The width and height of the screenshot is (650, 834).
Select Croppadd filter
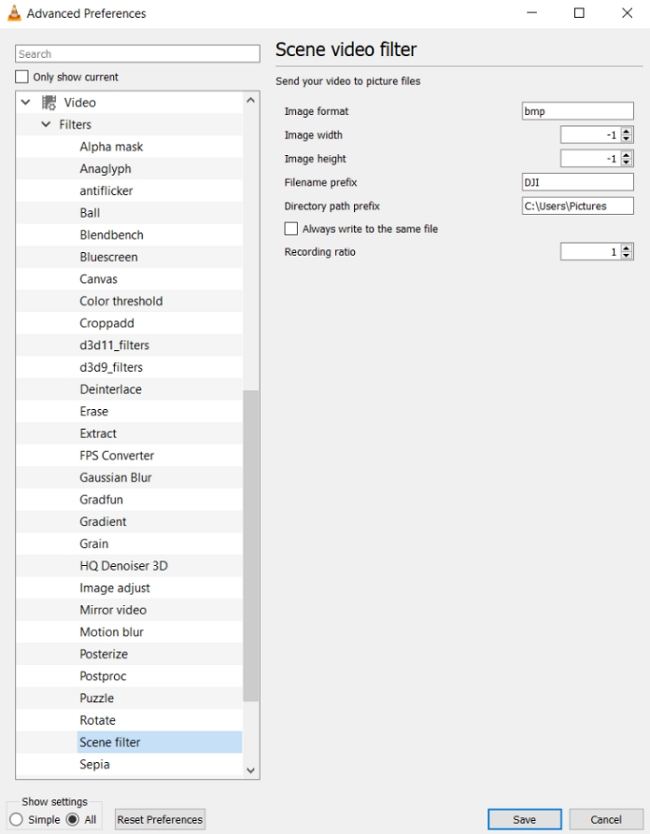click(106, 323)
